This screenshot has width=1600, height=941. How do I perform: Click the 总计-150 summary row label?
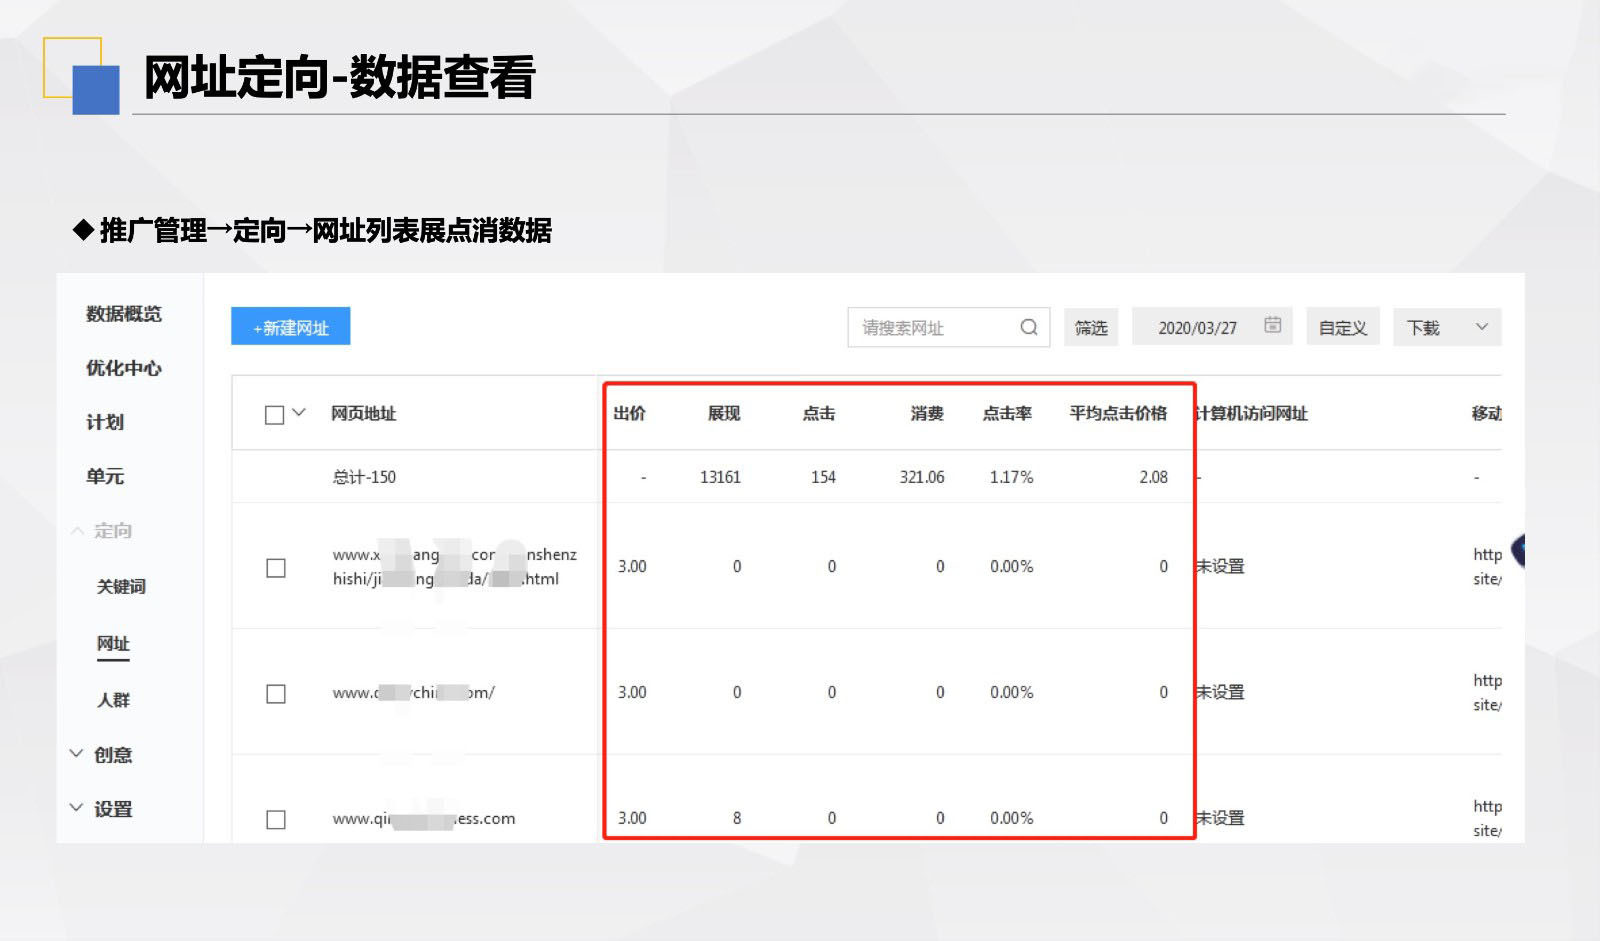364,477
